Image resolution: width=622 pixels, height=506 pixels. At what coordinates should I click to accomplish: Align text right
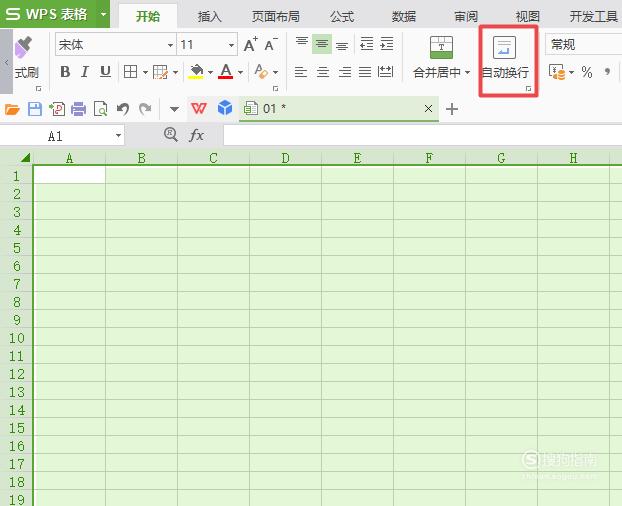click(344, 72)
